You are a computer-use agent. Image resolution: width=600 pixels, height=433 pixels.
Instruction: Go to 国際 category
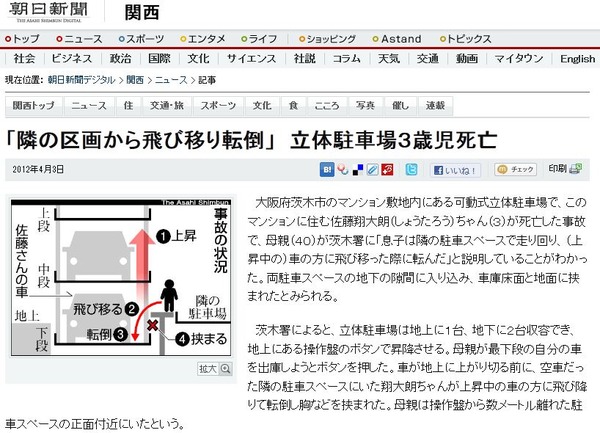point(160,59)
